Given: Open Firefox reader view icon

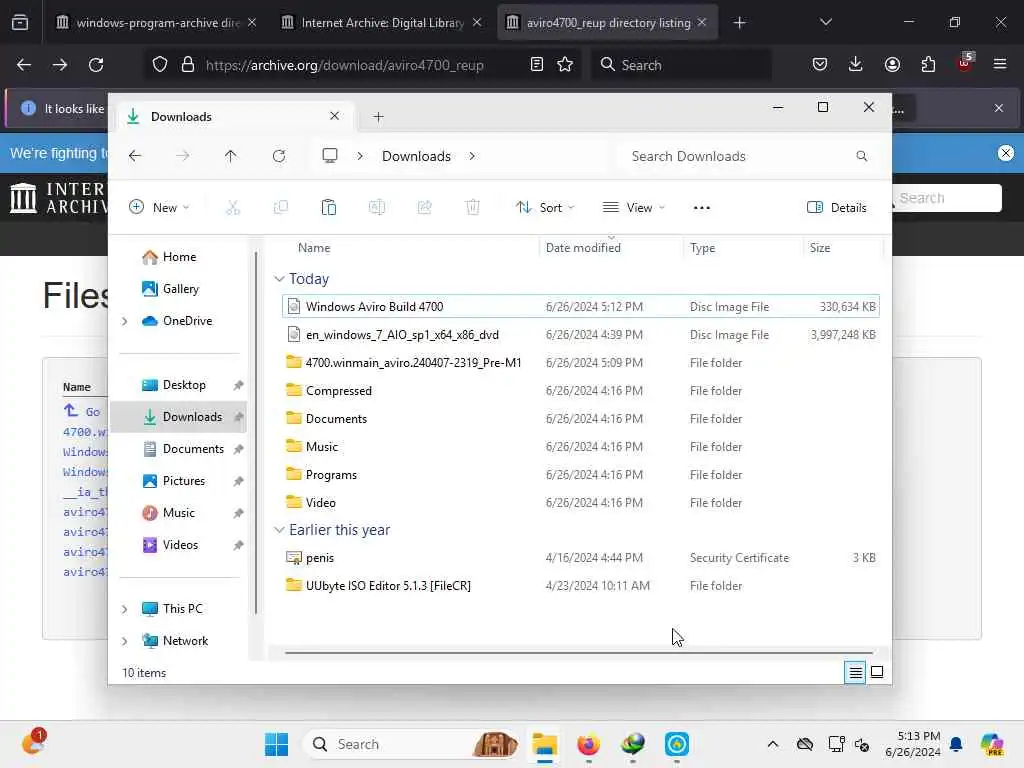Looking at the screenshot, I should tap(537, 65).
